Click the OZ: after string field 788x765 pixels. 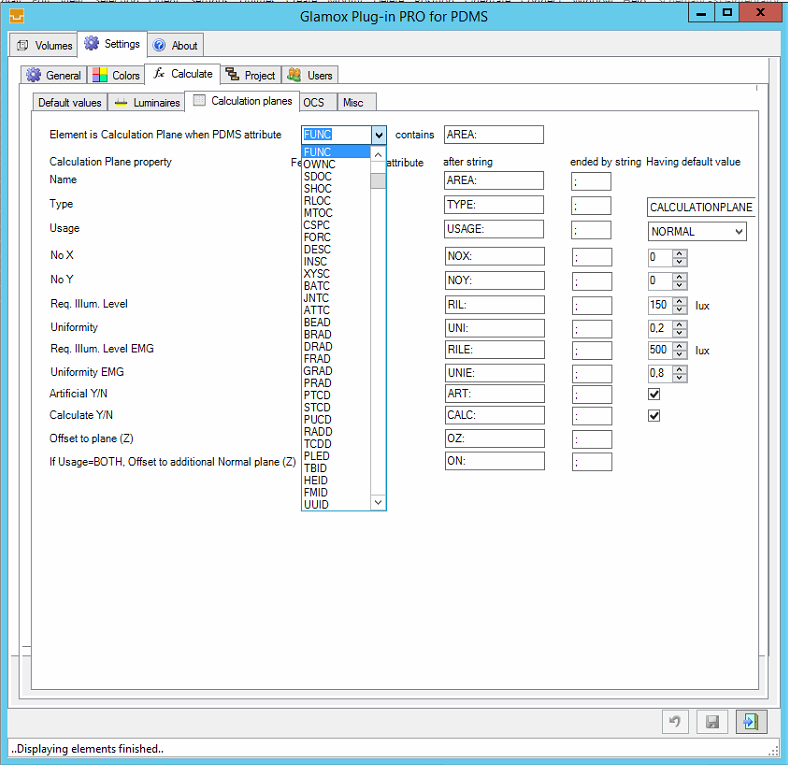pyautogui.click(x=495, y=438)
